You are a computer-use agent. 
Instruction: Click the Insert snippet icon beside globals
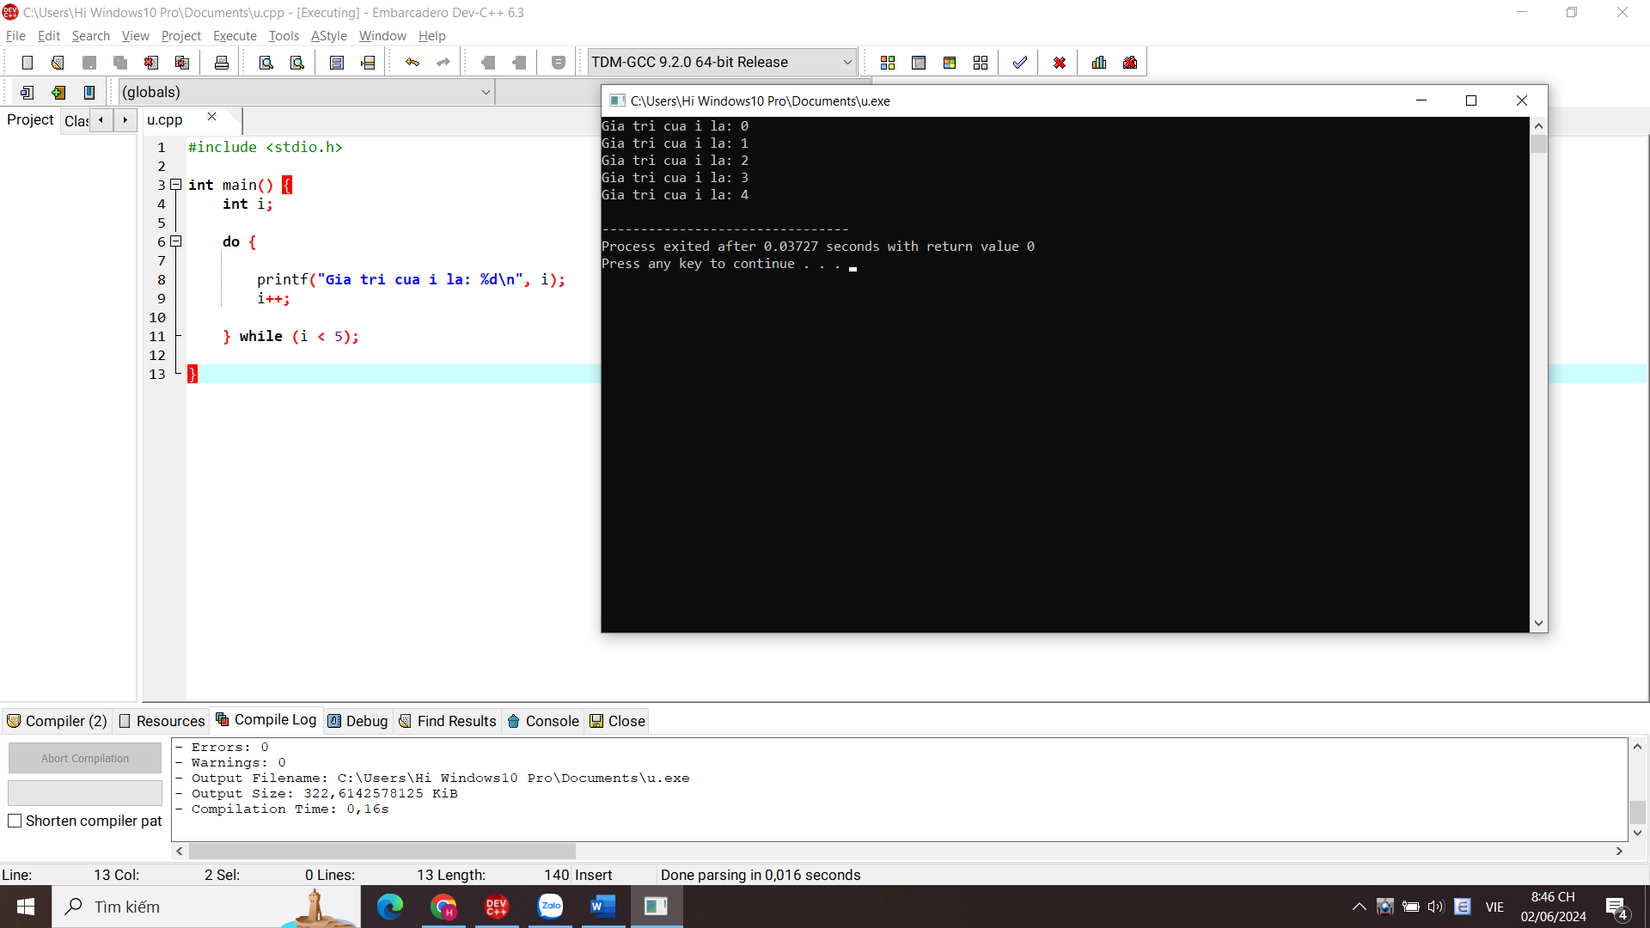pos(27,92)
